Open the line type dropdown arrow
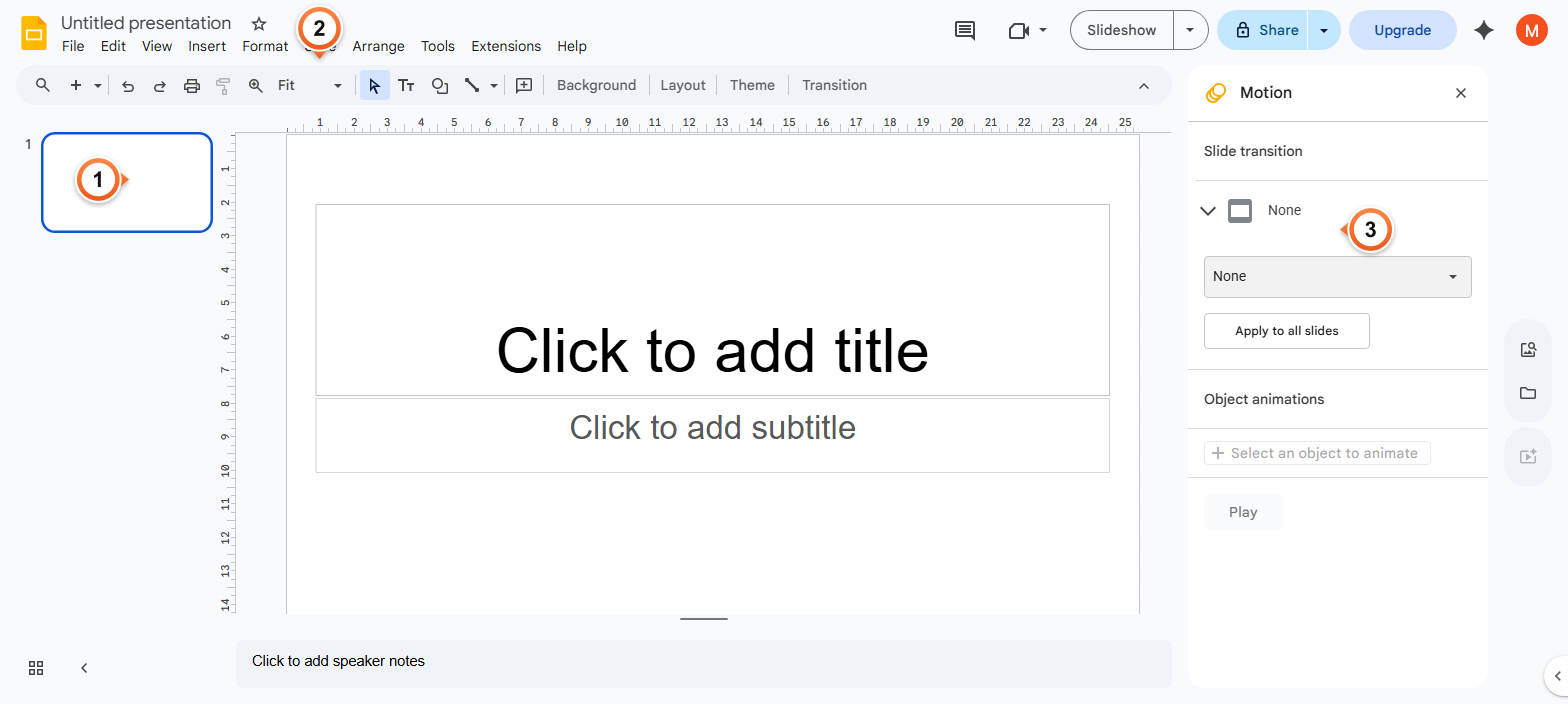1568x704 pixels. (x=494, y=86)
